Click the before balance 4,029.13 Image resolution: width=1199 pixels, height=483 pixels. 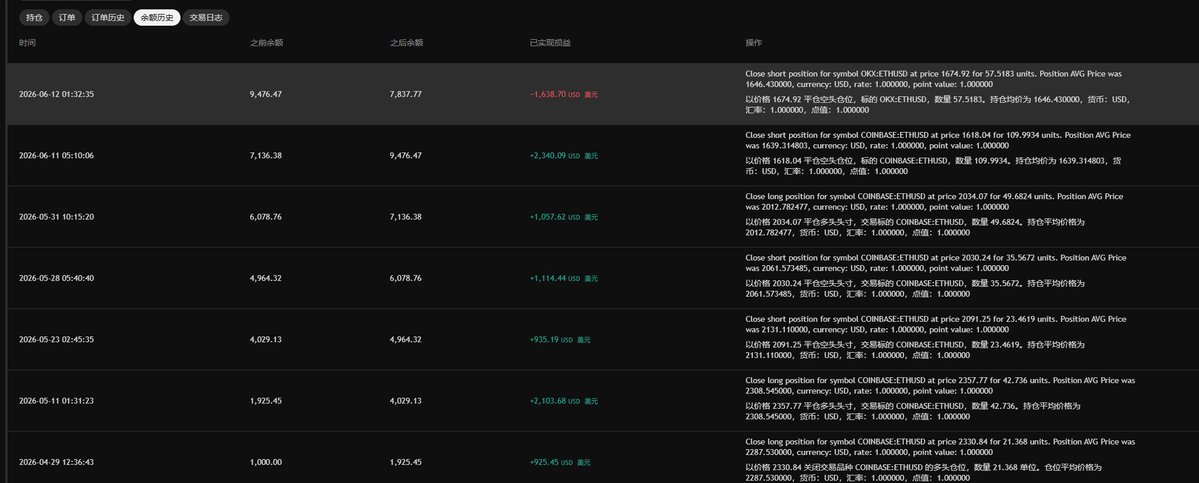pyautogui.click(x=266, y=339)
